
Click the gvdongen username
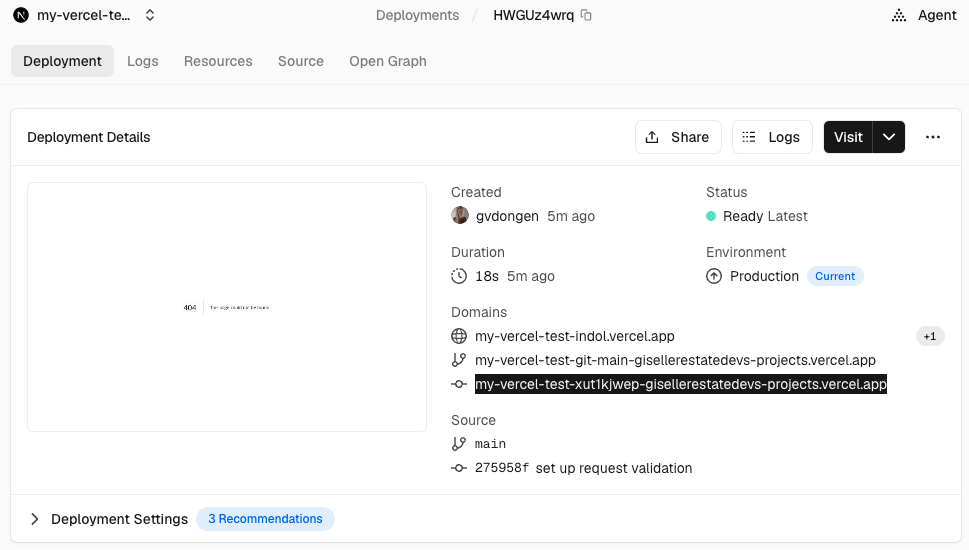click(x=507, y=216)
